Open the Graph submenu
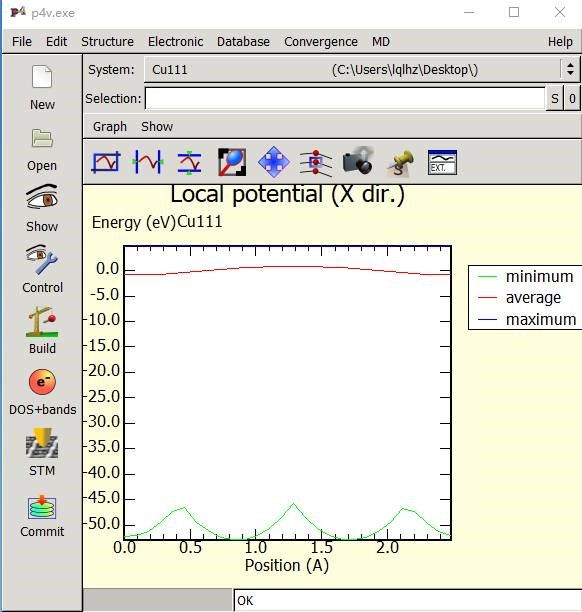582x612 pixels. click(110, 127)
